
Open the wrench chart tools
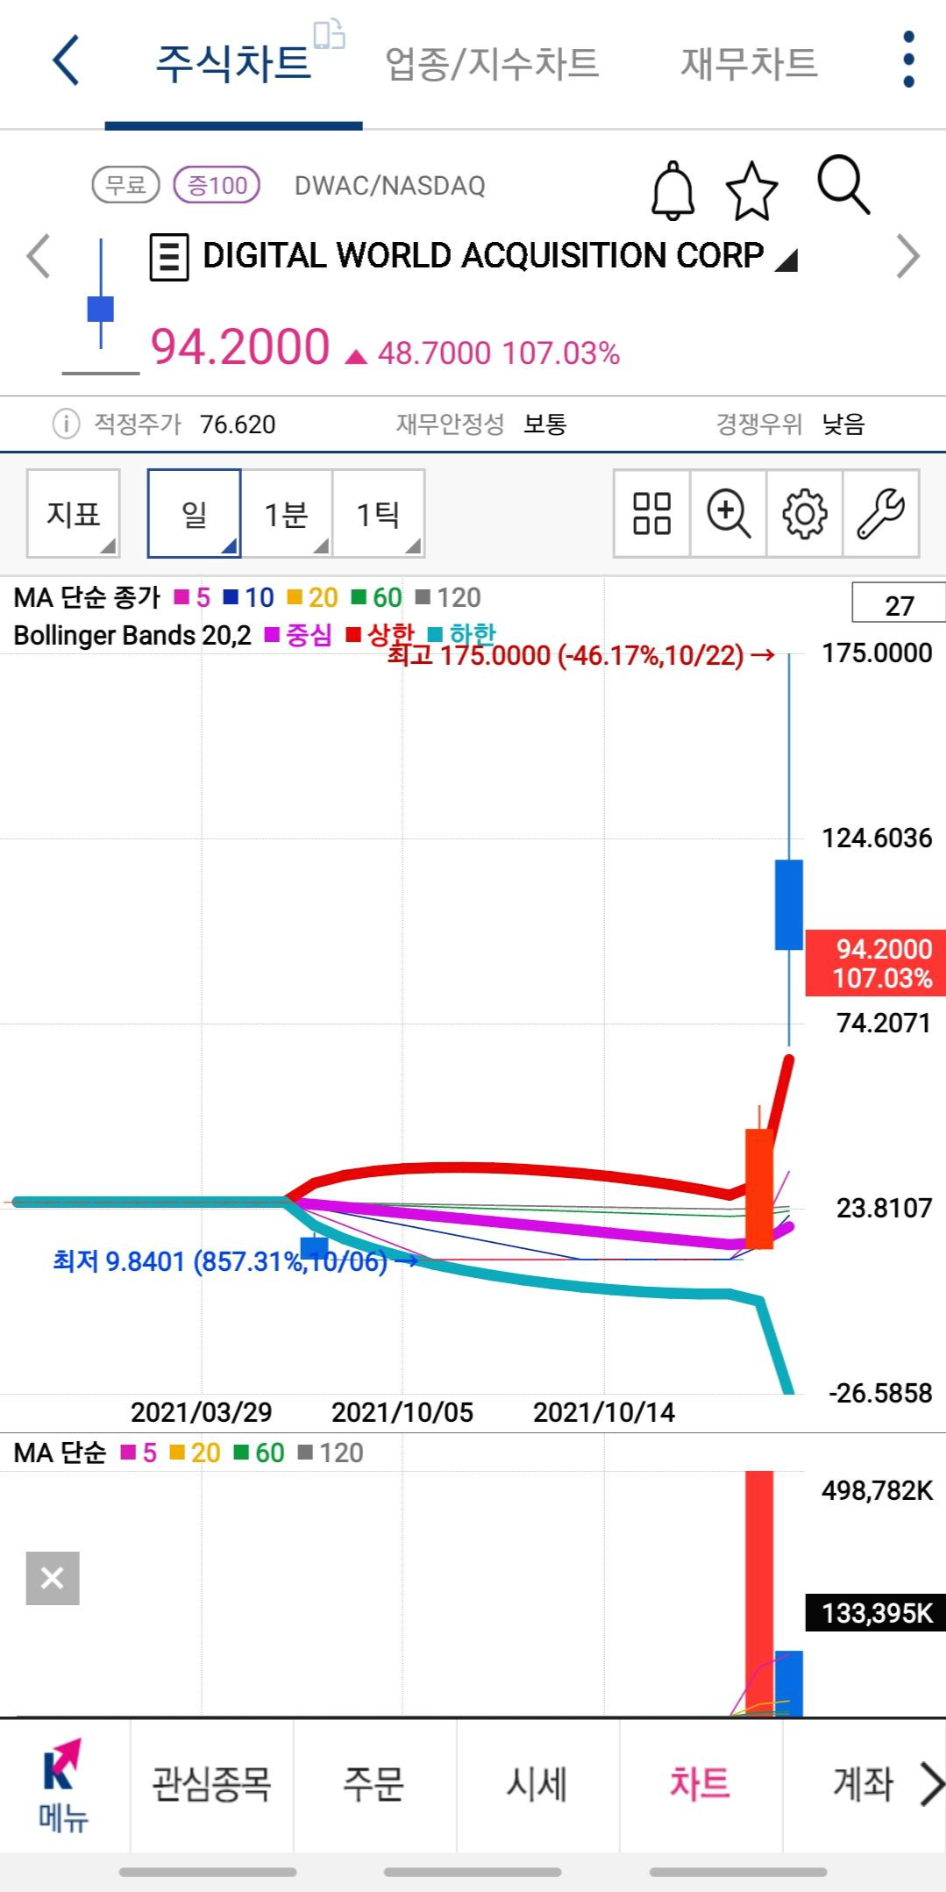(x=881, y=514)
